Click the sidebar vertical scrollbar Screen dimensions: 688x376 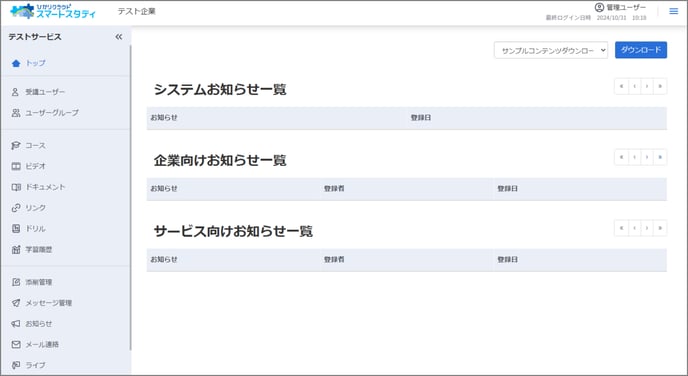click(x=130, y=197)
